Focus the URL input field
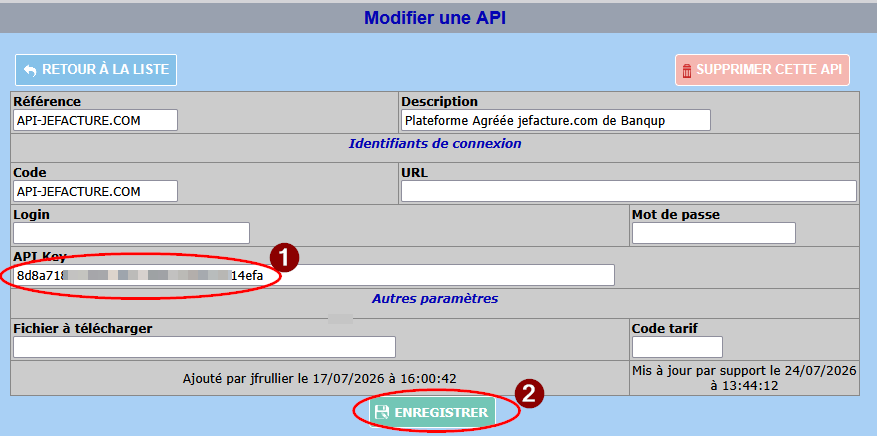 [629, 191]
